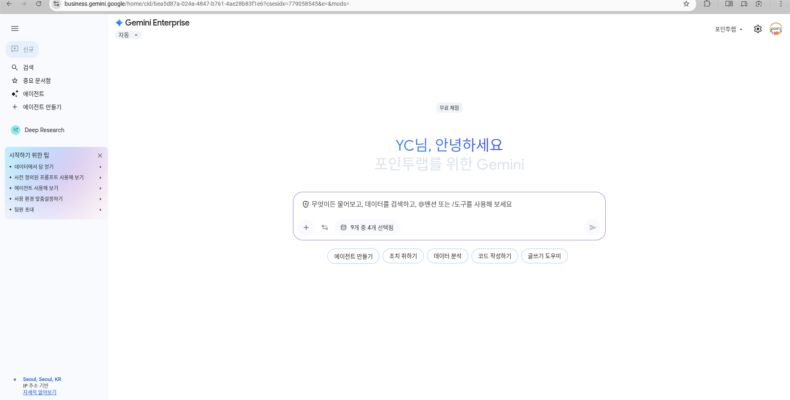Click the 신규 new chat button
Viewport: 790px width, 400px height.
[28, 48]
